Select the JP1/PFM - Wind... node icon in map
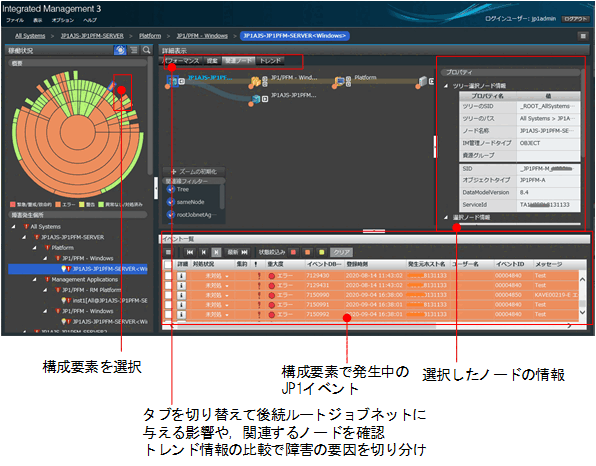 tap(256, 81)
